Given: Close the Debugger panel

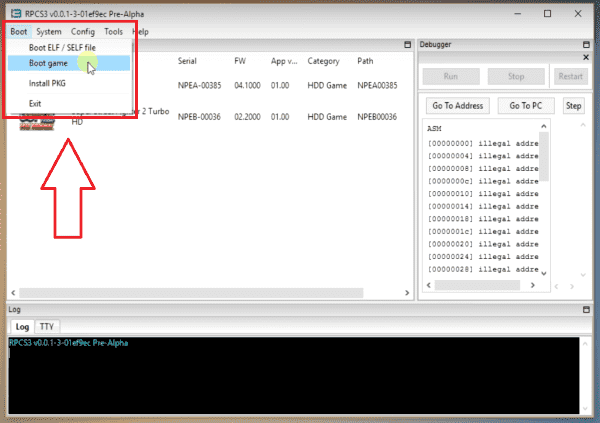Looking at the screenshot, I should pos(586,57).
